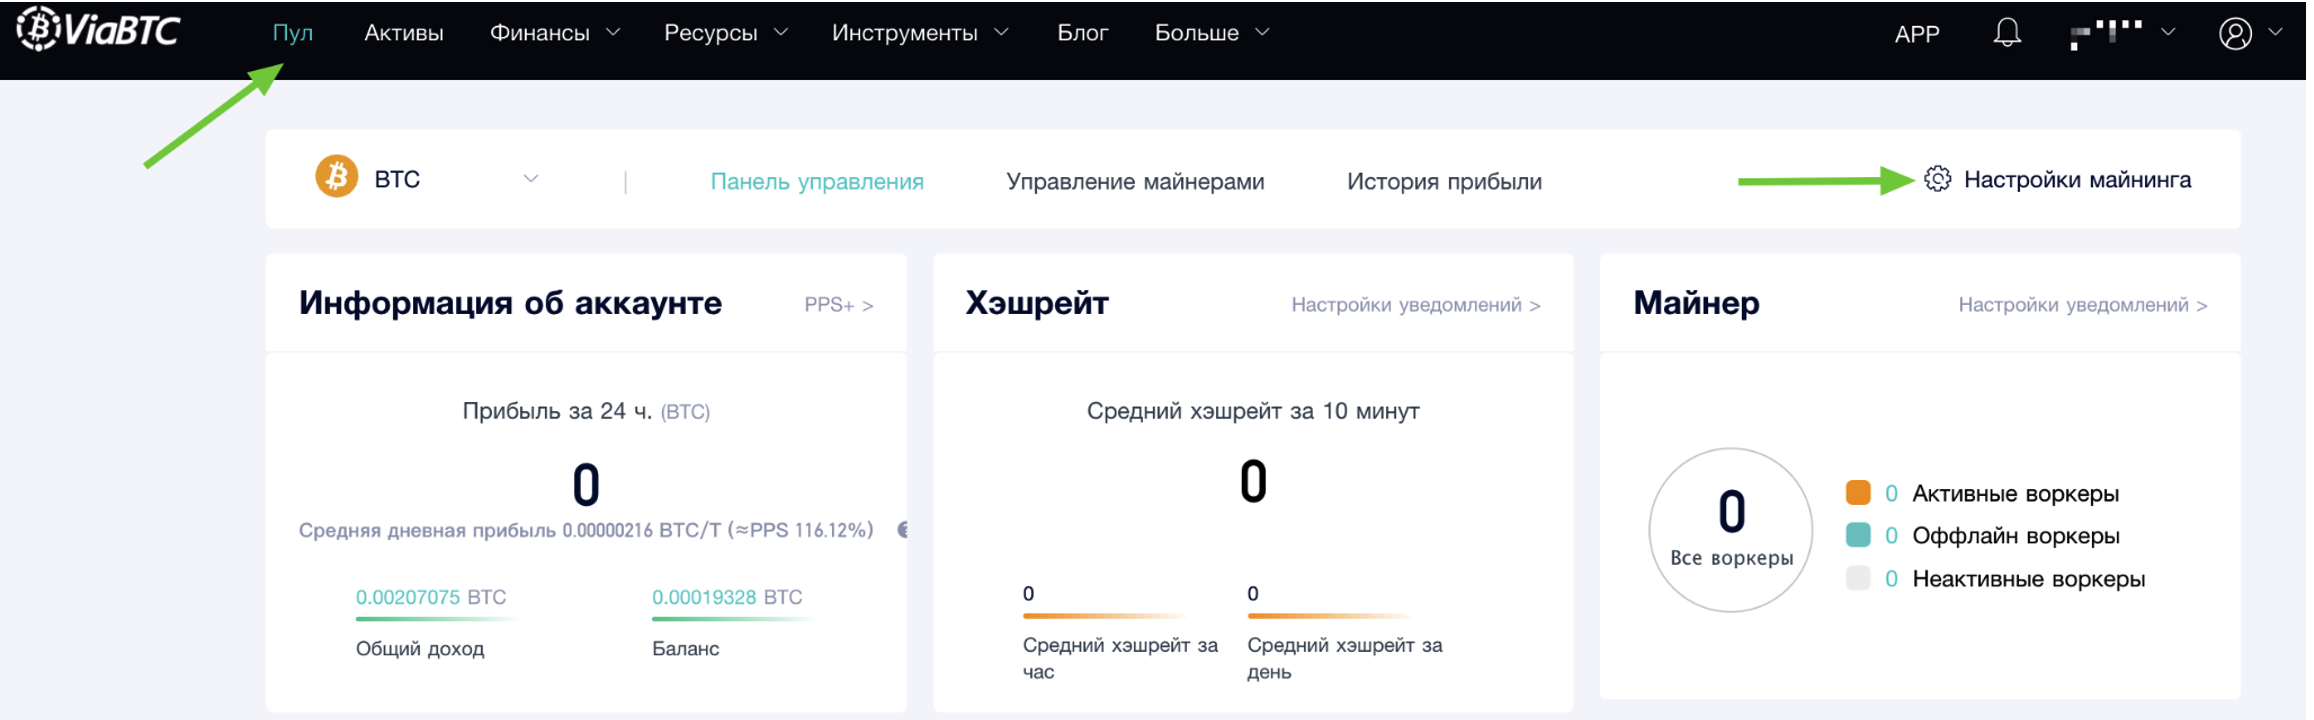Click the PPS+ link in account info

coord(839,305)
